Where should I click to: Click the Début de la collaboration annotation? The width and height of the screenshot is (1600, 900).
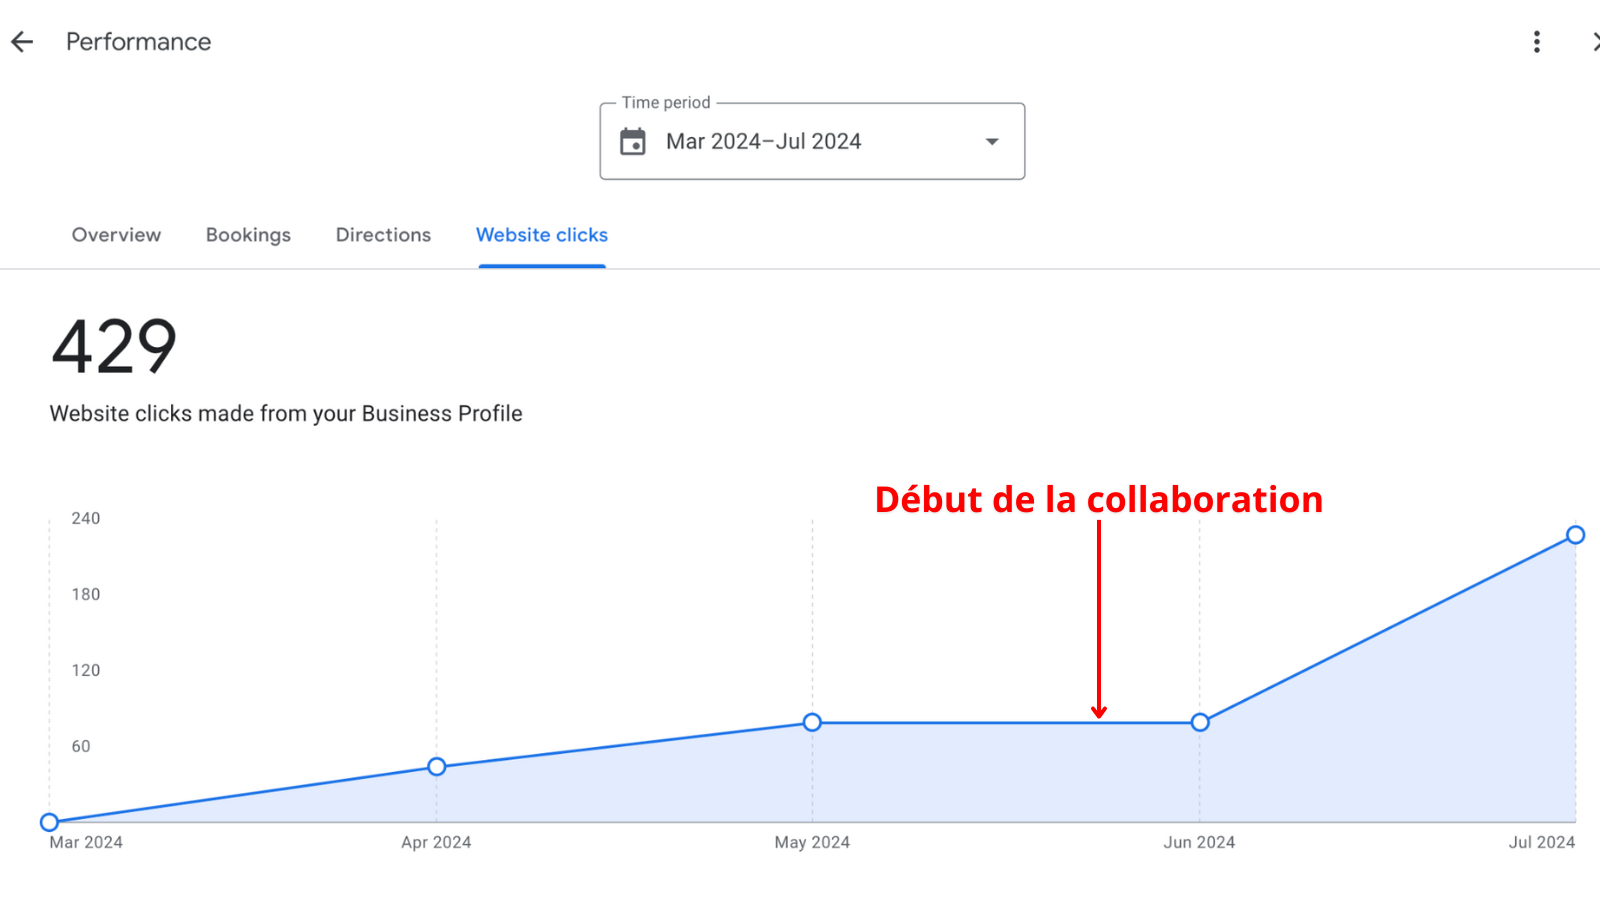coord(1098,499)
